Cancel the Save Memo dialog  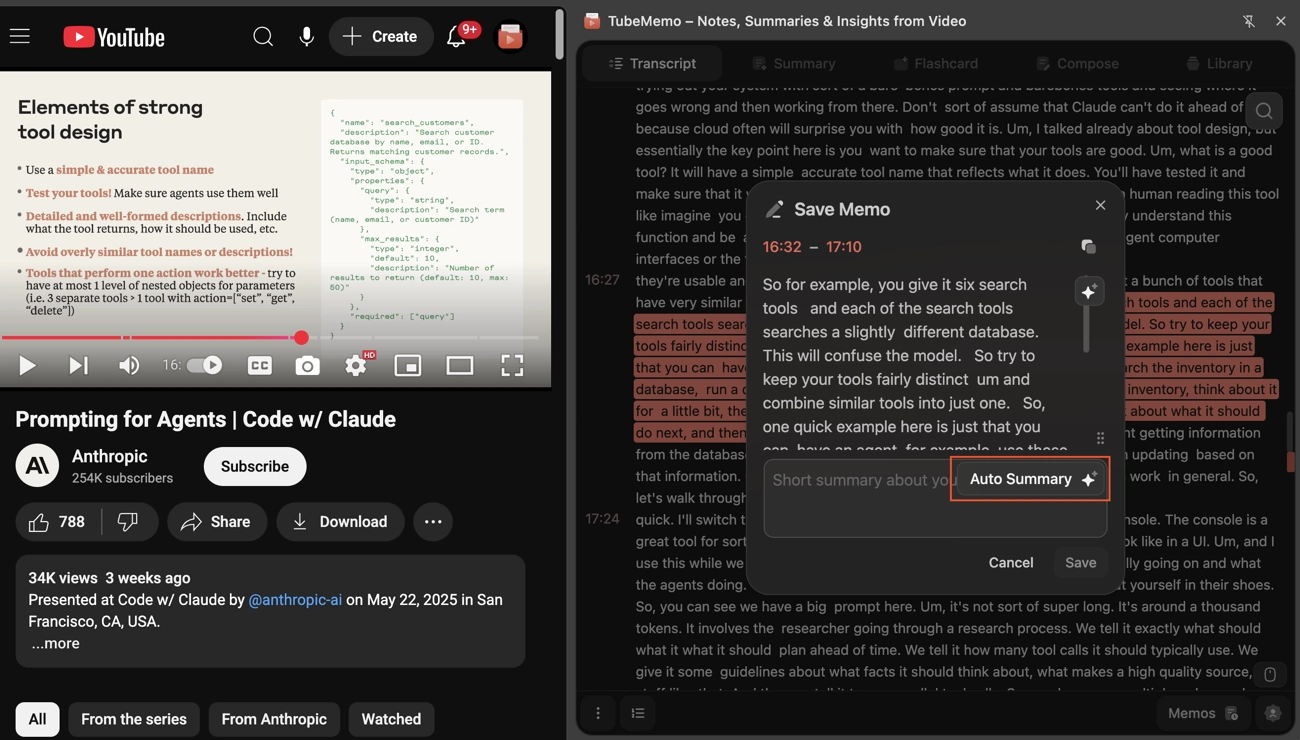point(1011,563)
